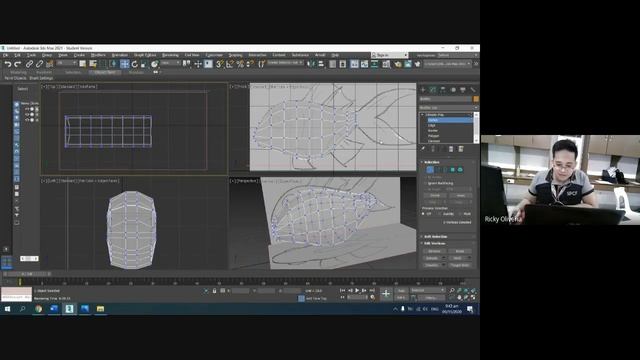Open reference coordinate system View dropdown

click(170, 63)
